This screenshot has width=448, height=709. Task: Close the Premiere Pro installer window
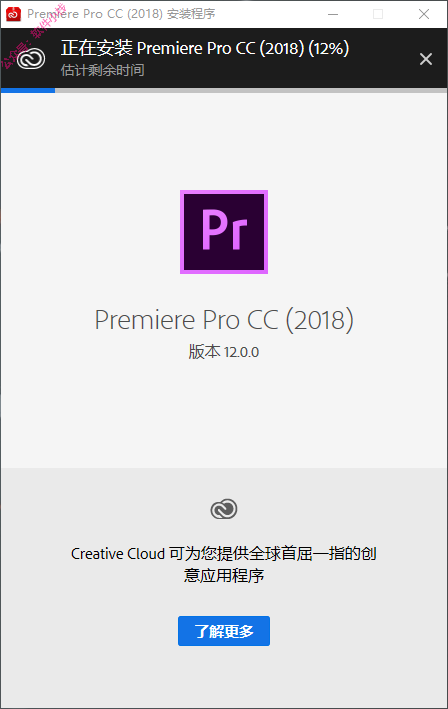[424, 14]
